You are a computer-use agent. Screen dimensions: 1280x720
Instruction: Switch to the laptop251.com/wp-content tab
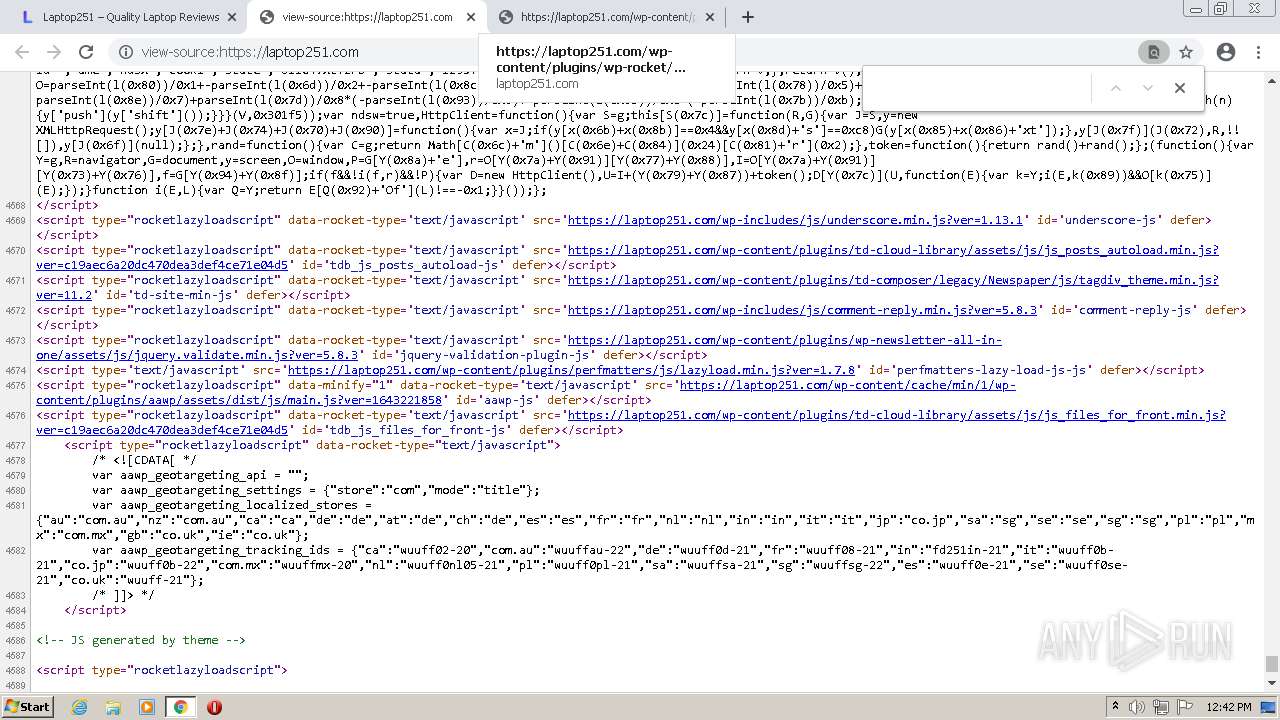[606, 17]
